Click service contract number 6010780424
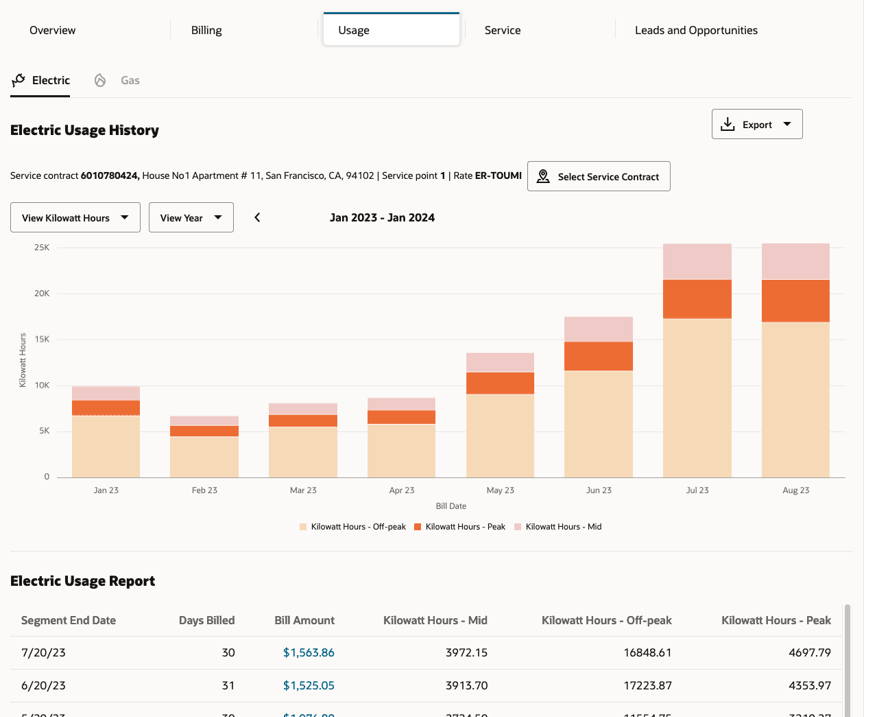The width and height of the screenshot is (871, 717). click(109, 176)
